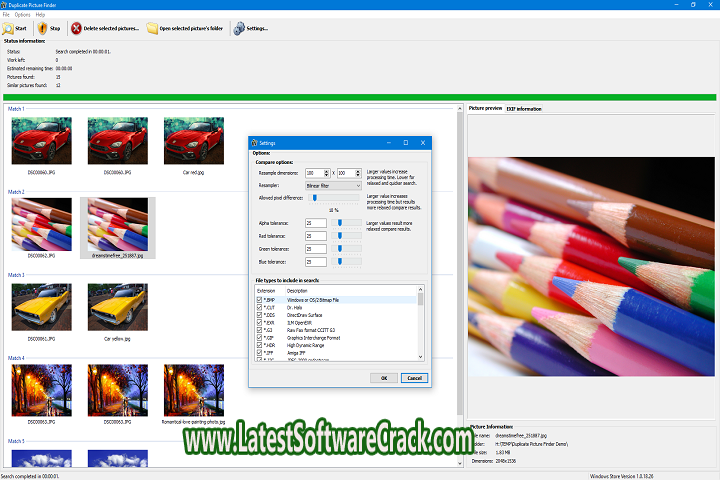
Task: Click the Open selected picture's folder icon
Action: click(152, 28)
